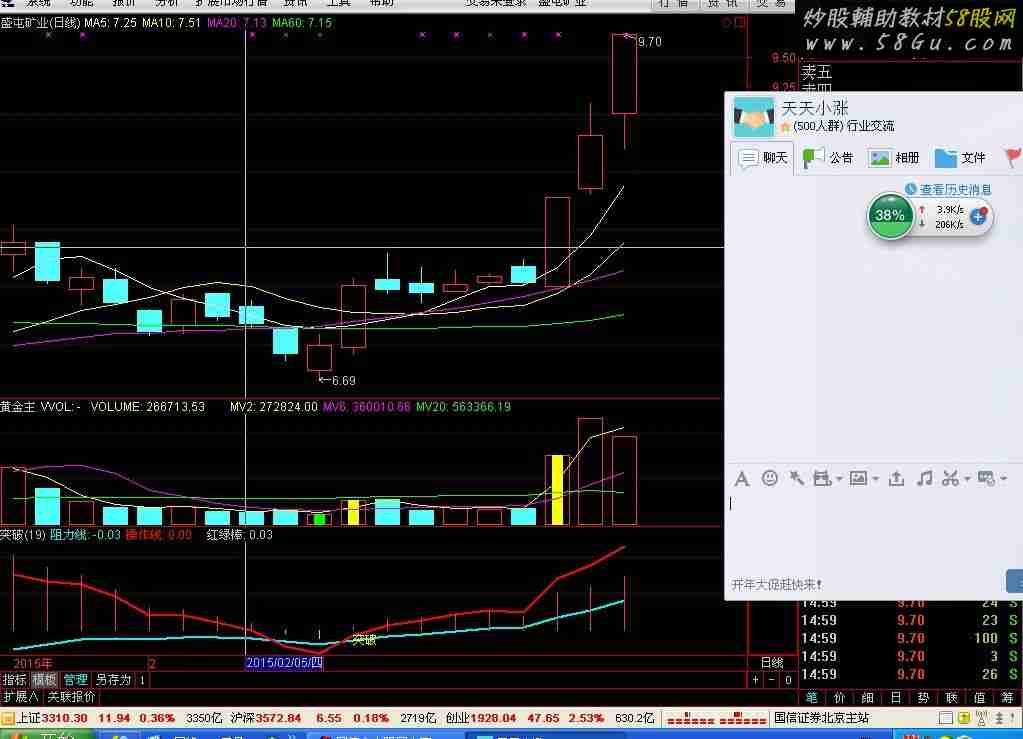The image size is (1023, 739).
Task: Click the music note icon
Action: coord(924,478)
